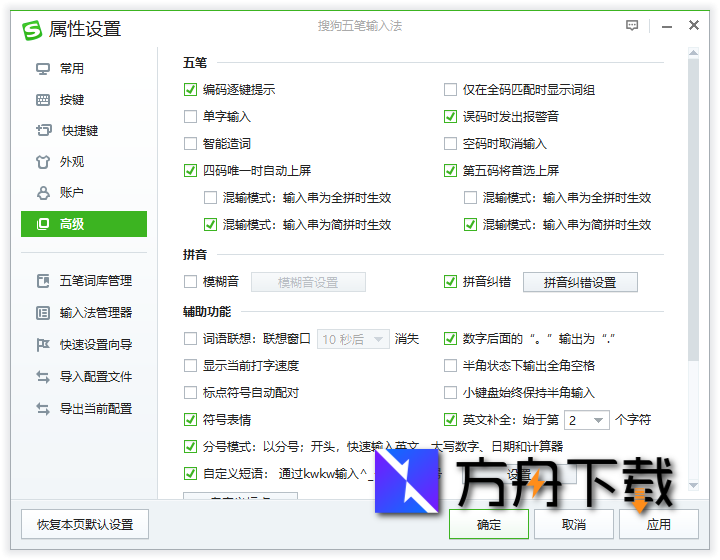The image size is (720, 560).
Task: Check 显示当前打字速度
Action: tap(191, 366)
